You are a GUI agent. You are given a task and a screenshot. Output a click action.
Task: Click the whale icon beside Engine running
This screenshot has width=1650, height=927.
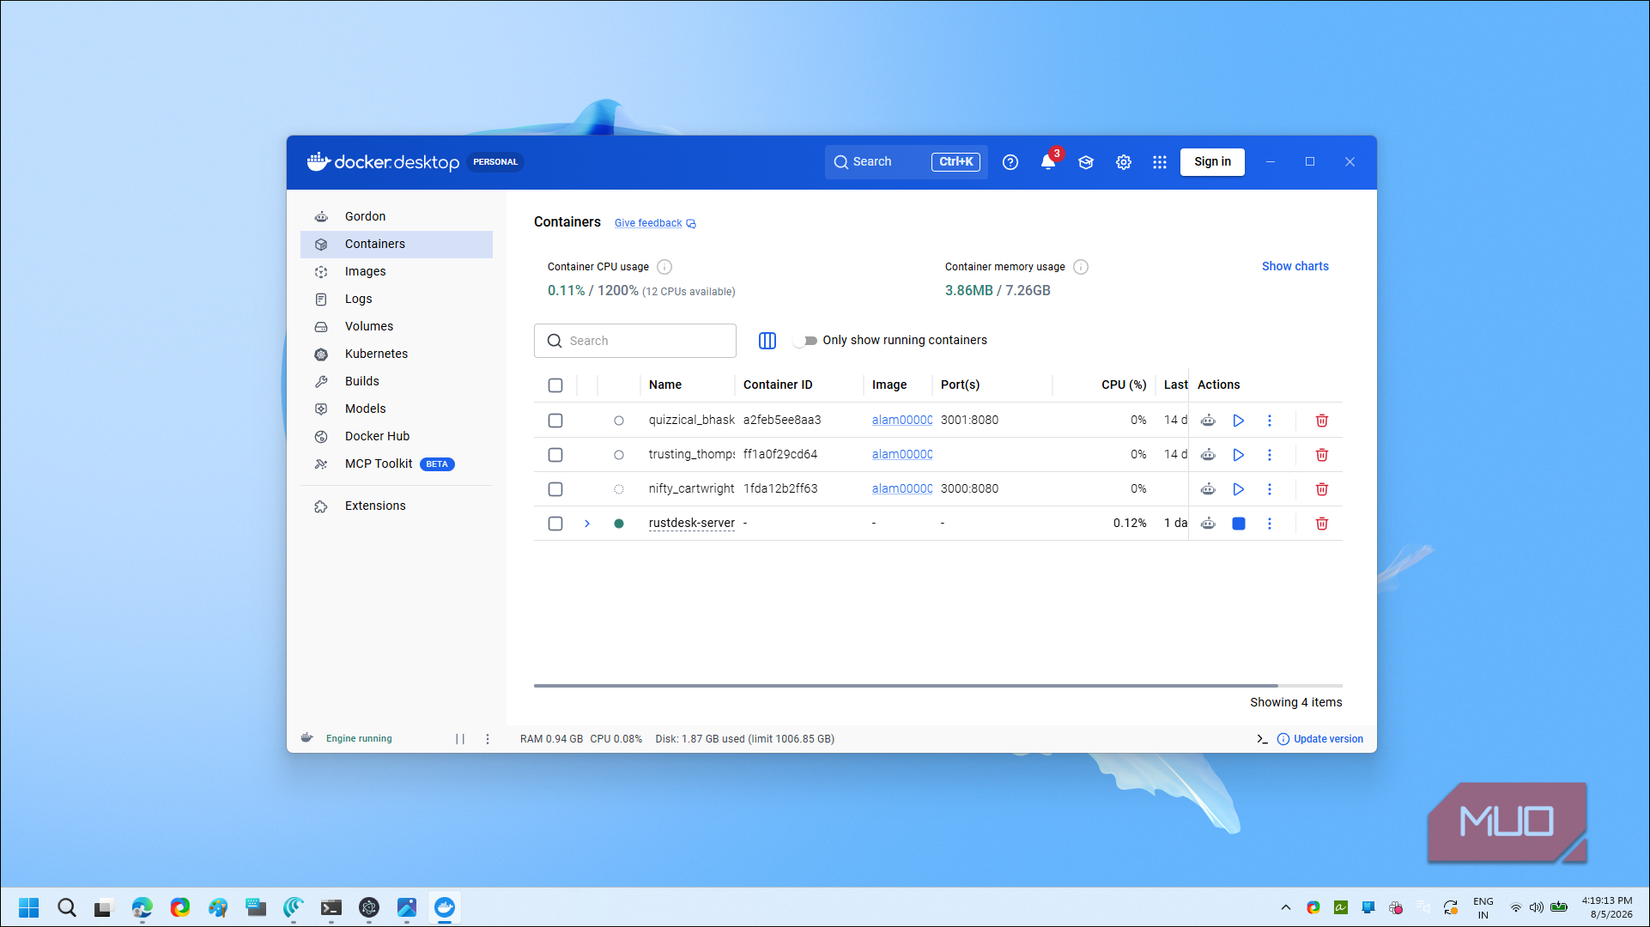pos(307,738)
